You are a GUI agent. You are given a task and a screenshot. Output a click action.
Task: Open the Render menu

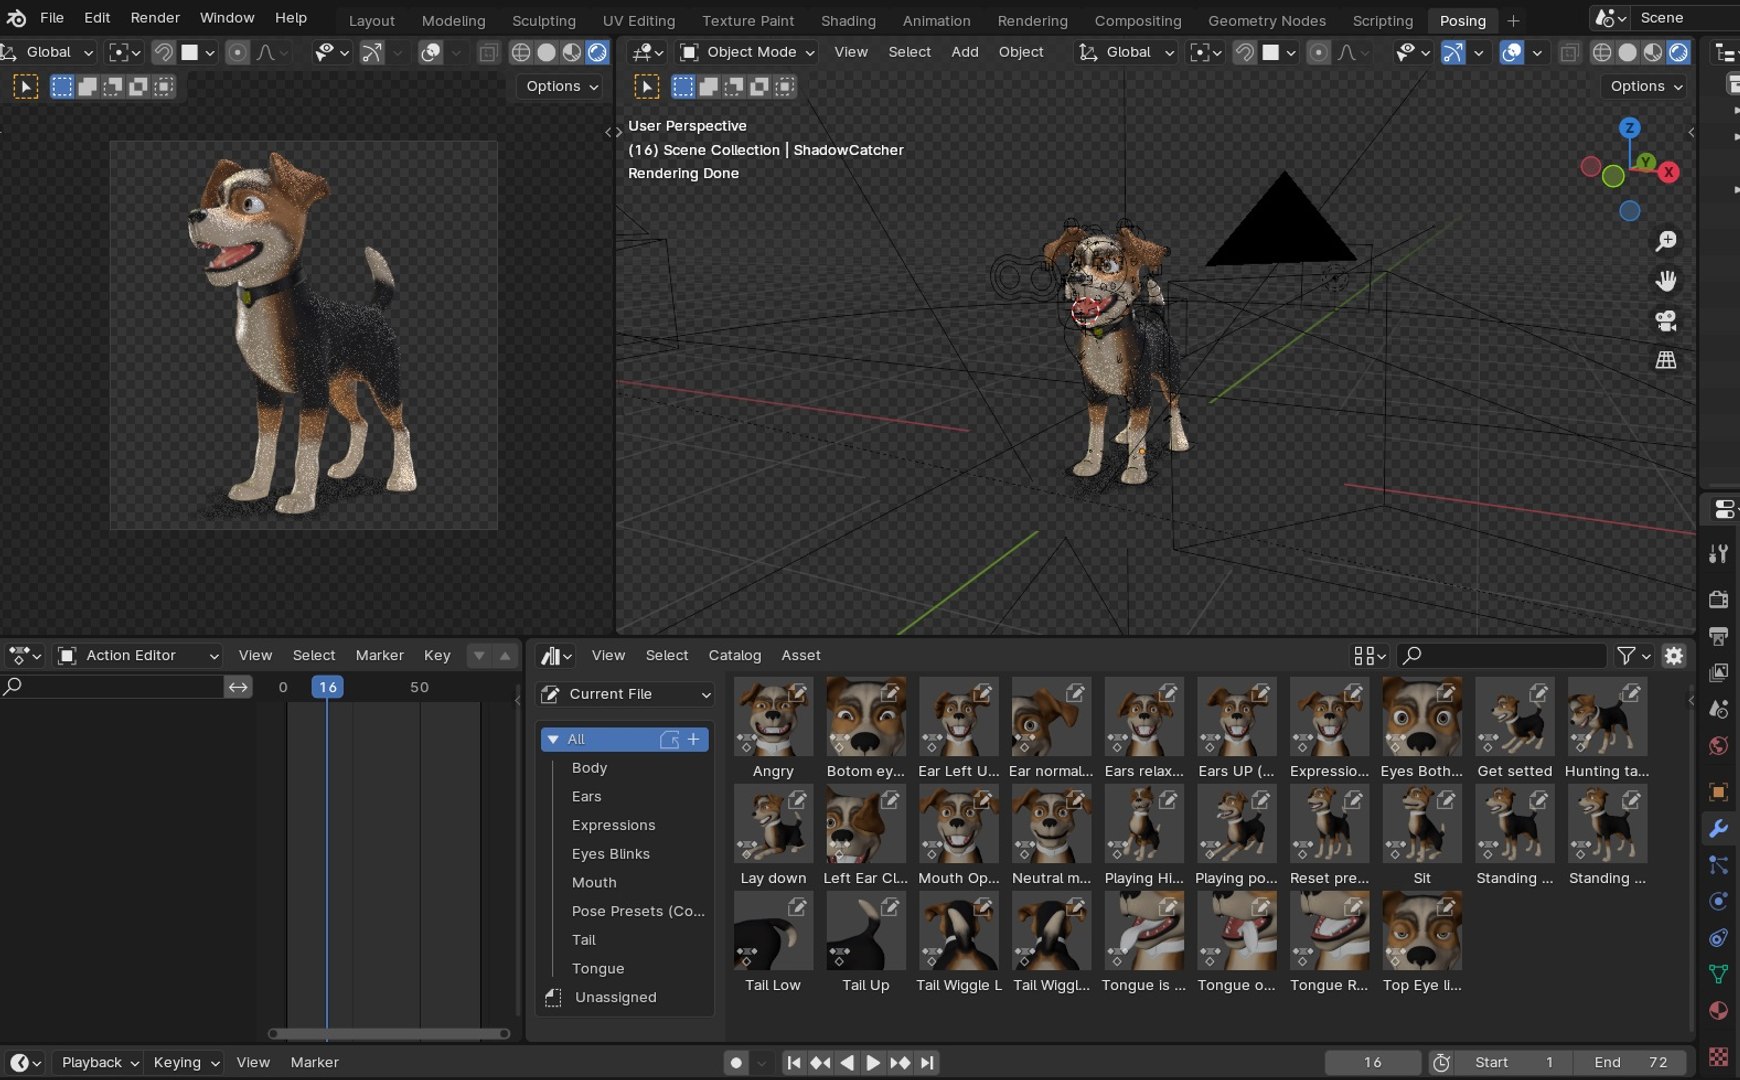pyautogui.click(x=155, y=18)
